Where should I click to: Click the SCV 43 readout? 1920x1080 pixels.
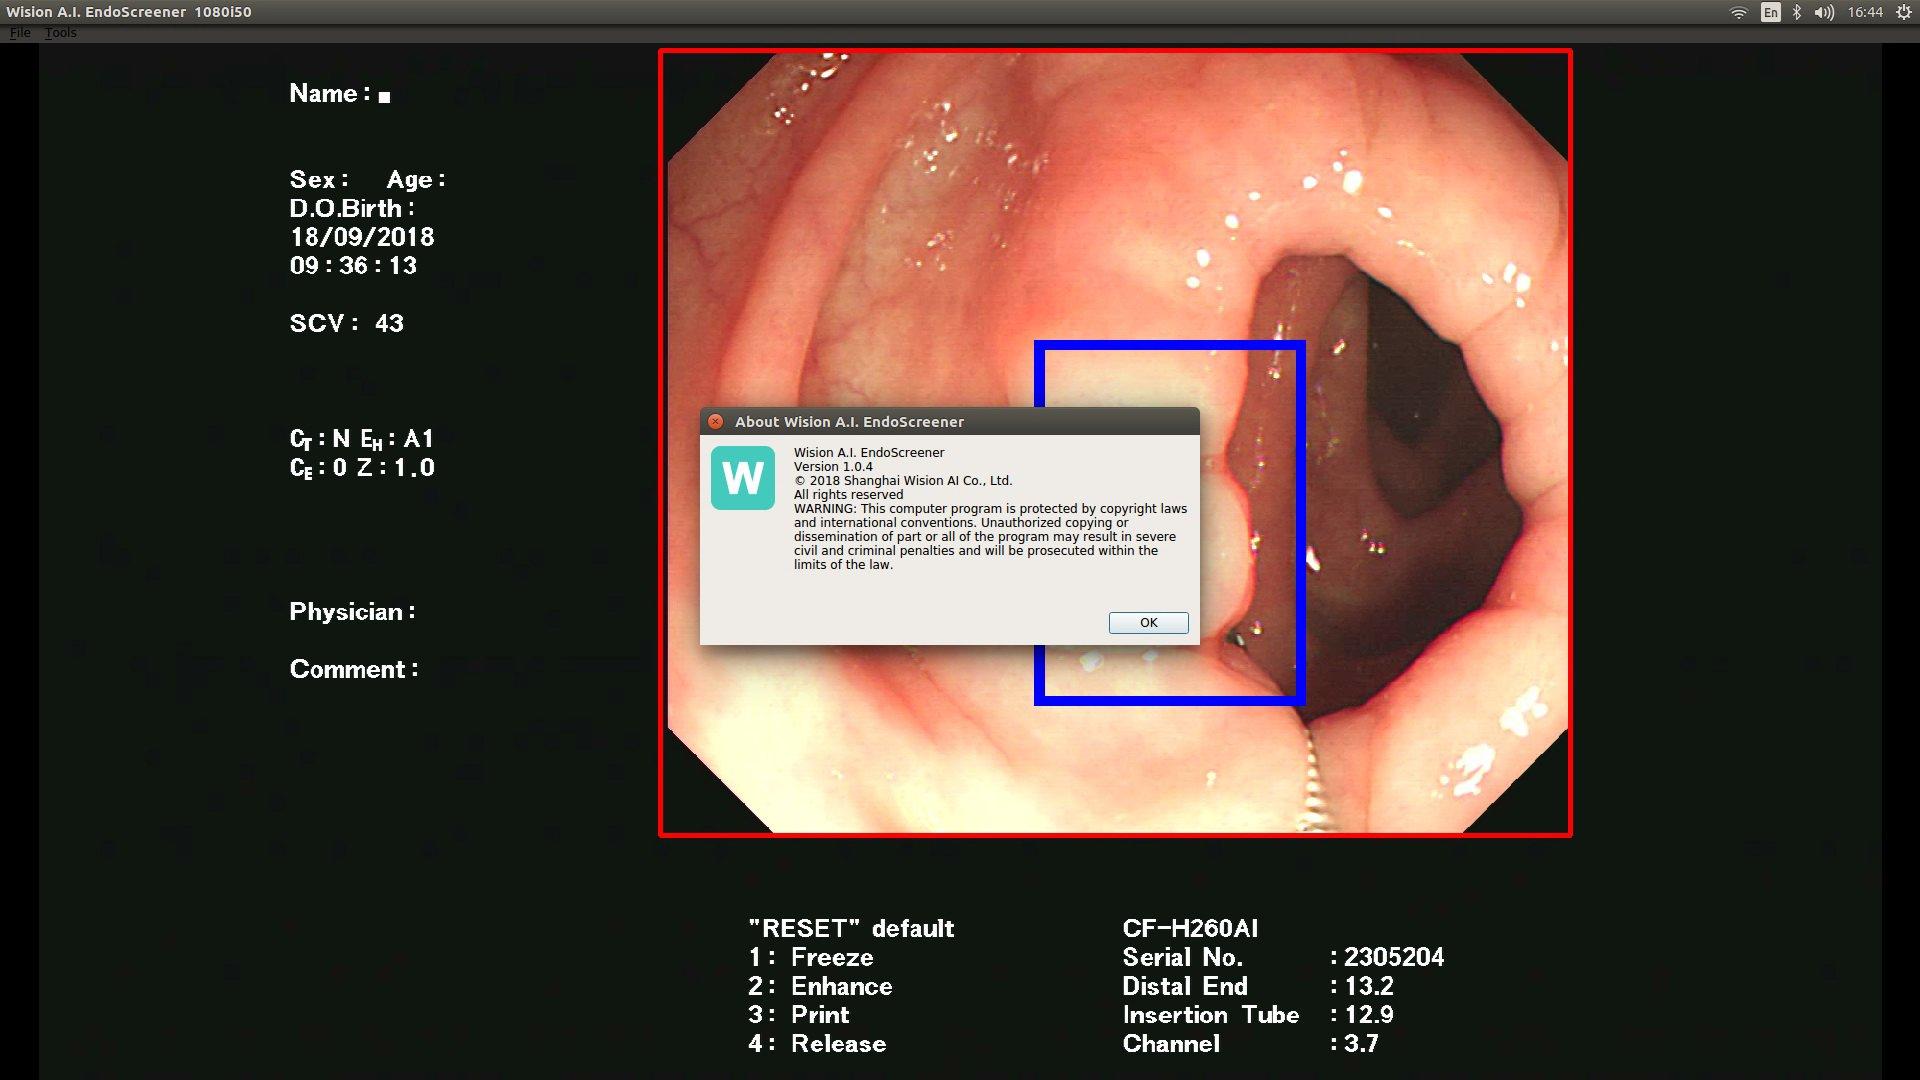pyautogui.click(x=346, y=324)
